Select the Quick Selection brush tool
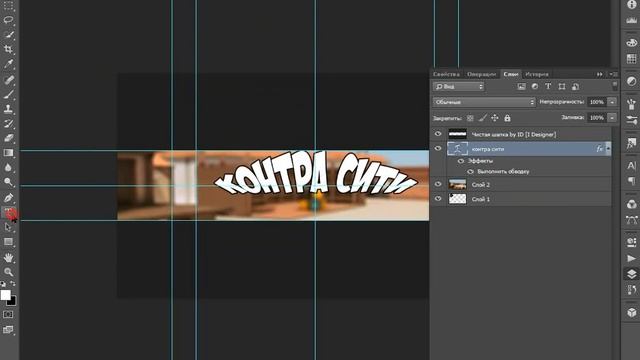 click(x=8, y=34)
